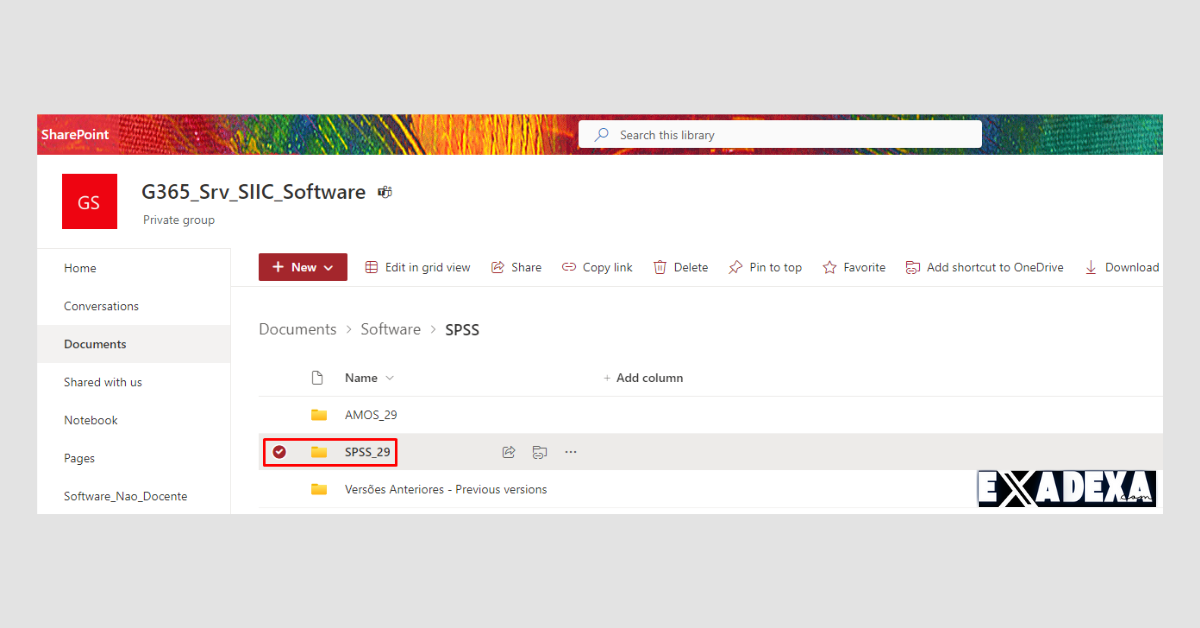This screenshot has height=628, width=1200.
Task: Click the Share icon in the toolbar
Action: point(495,268)
